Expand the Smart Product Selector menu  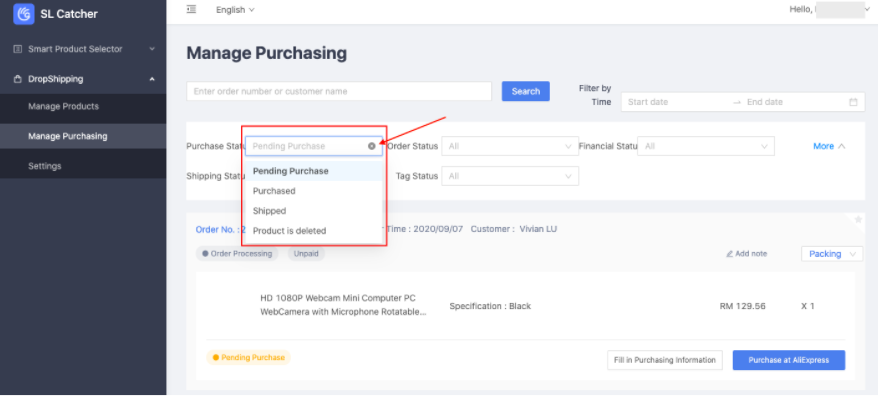coord(83,49)
